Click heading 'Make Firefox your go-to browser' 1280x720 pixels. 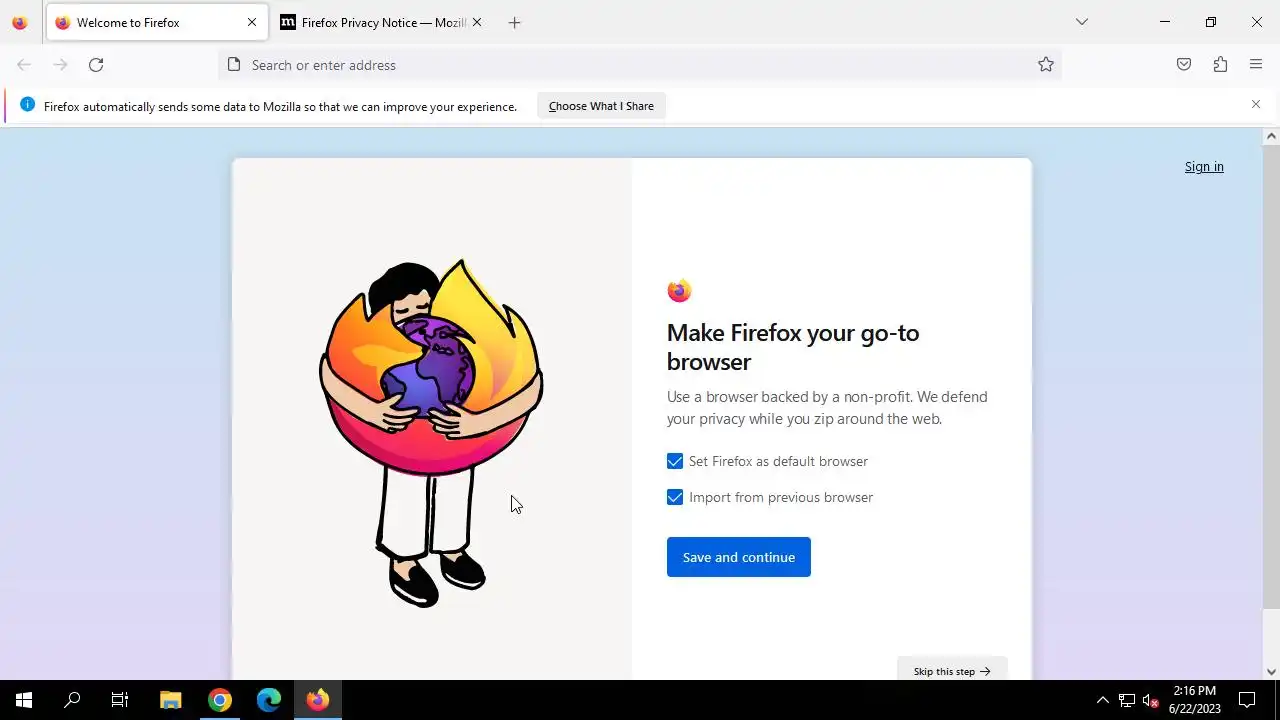click(x=793, y=347)
